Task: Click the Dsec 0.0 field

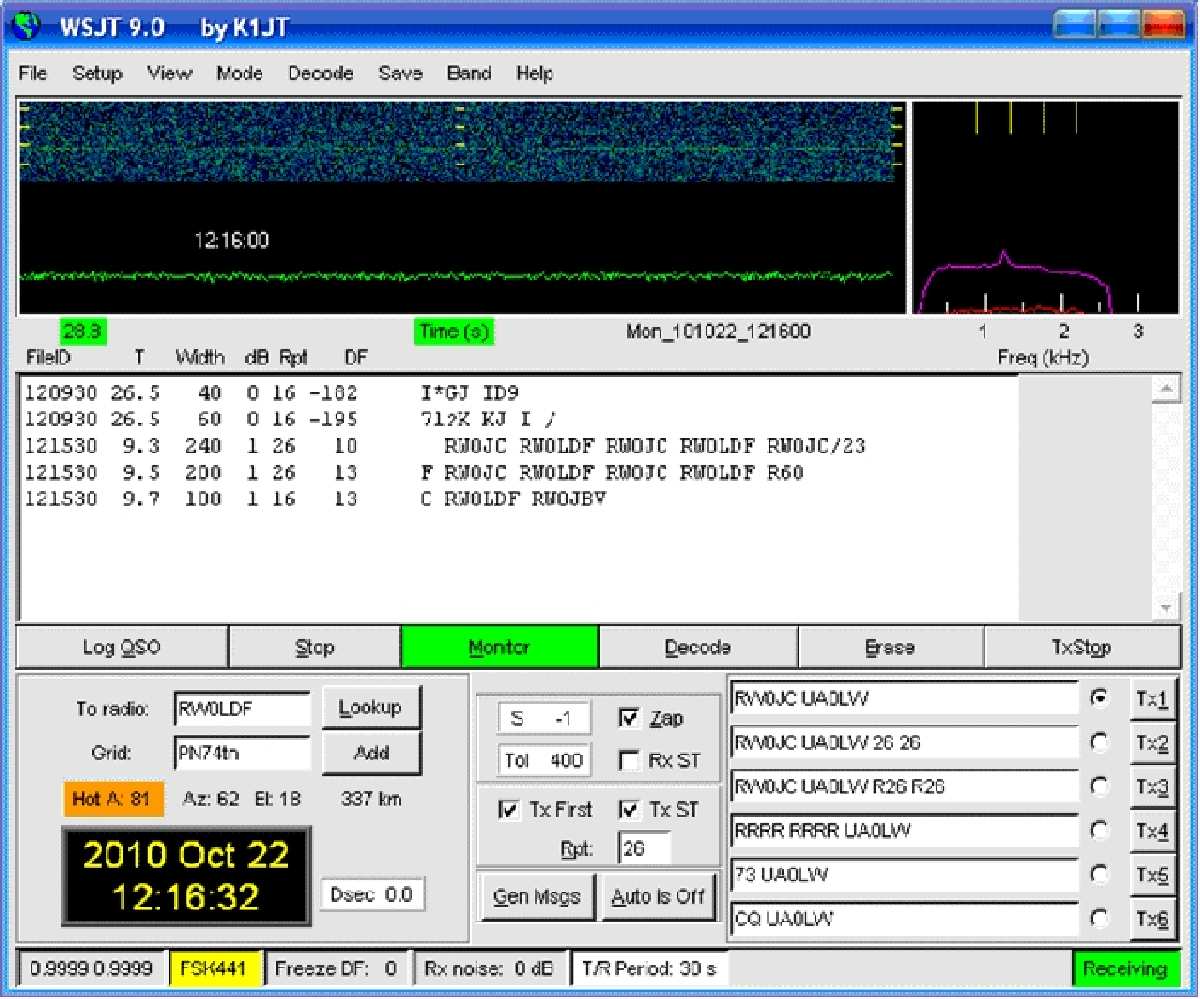Action: click(x=373, y=894)
